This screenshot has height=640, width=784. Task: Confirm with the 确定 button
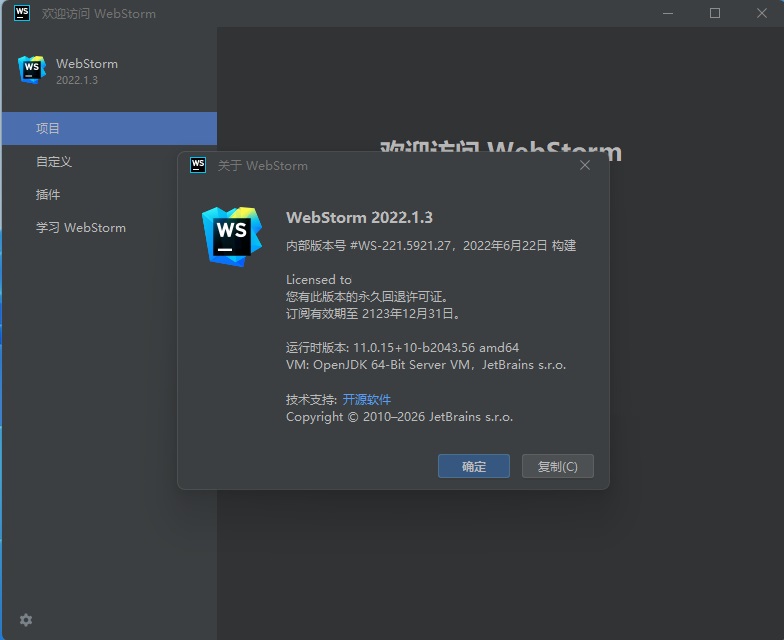[474, 466]
